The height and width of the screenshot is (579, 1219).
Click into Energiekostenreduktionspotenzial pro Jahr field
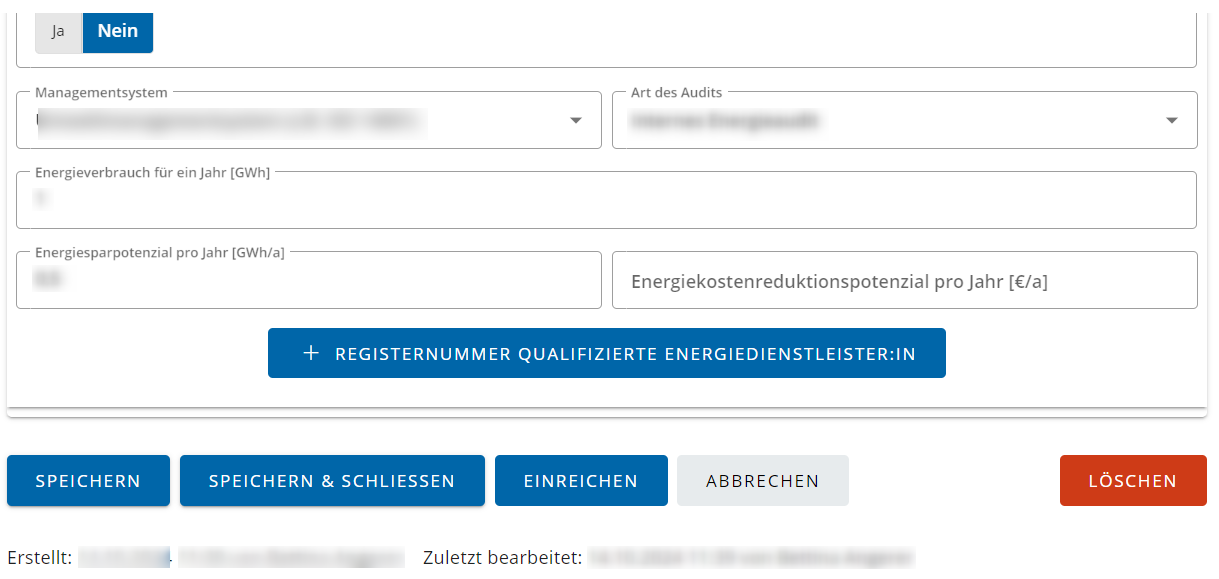click(x=905, y=280)
